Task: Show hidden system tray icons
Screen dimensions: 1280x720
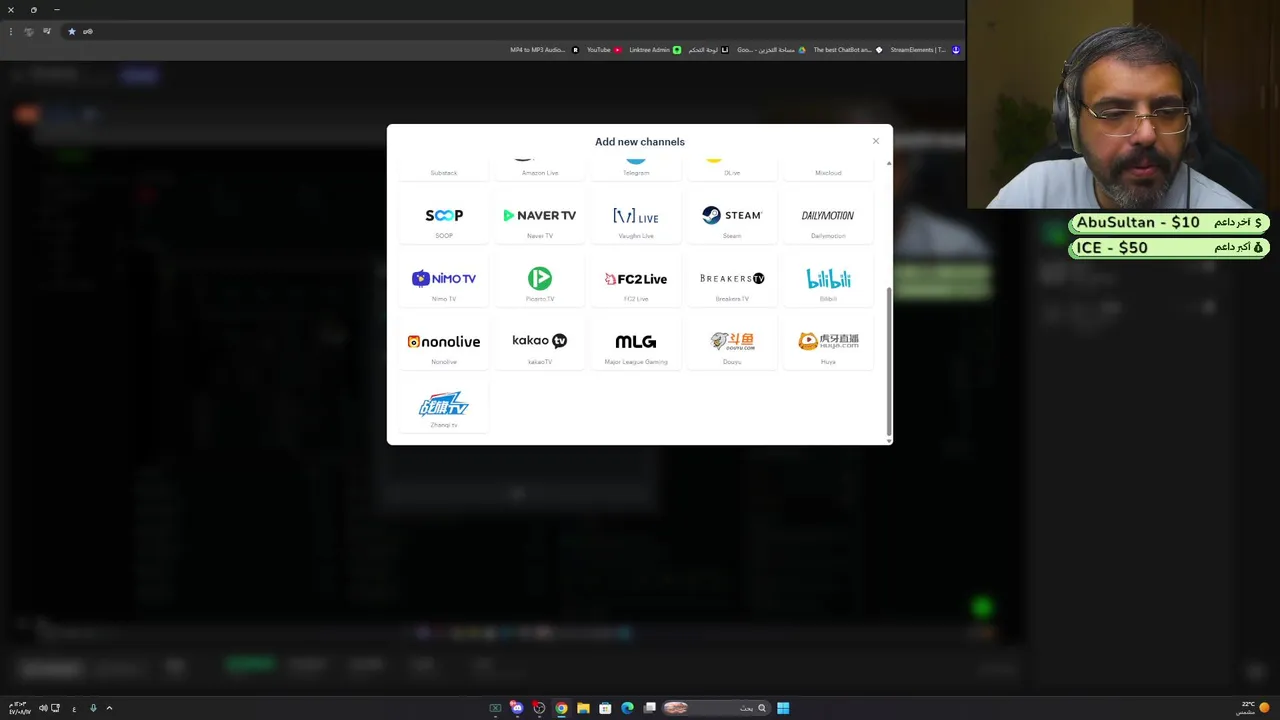Action: pyautogui.click(x=109, y=708)
